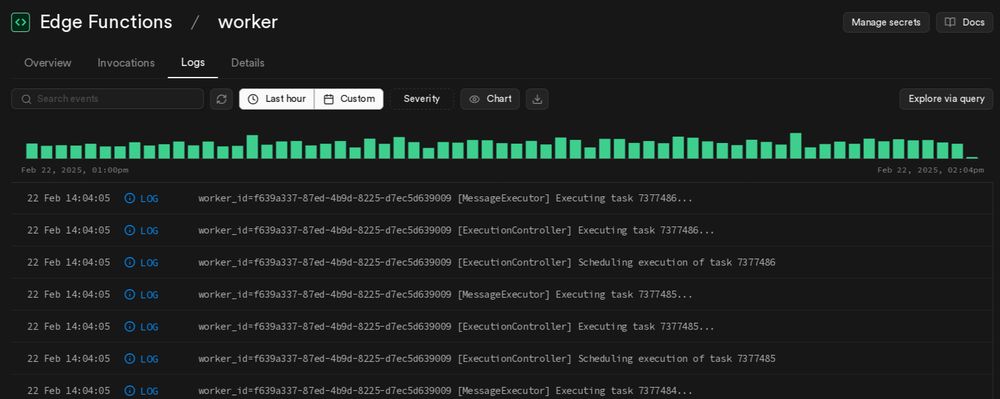Select the Last hour time range
1000x399 pixels.
coord(277,99)
